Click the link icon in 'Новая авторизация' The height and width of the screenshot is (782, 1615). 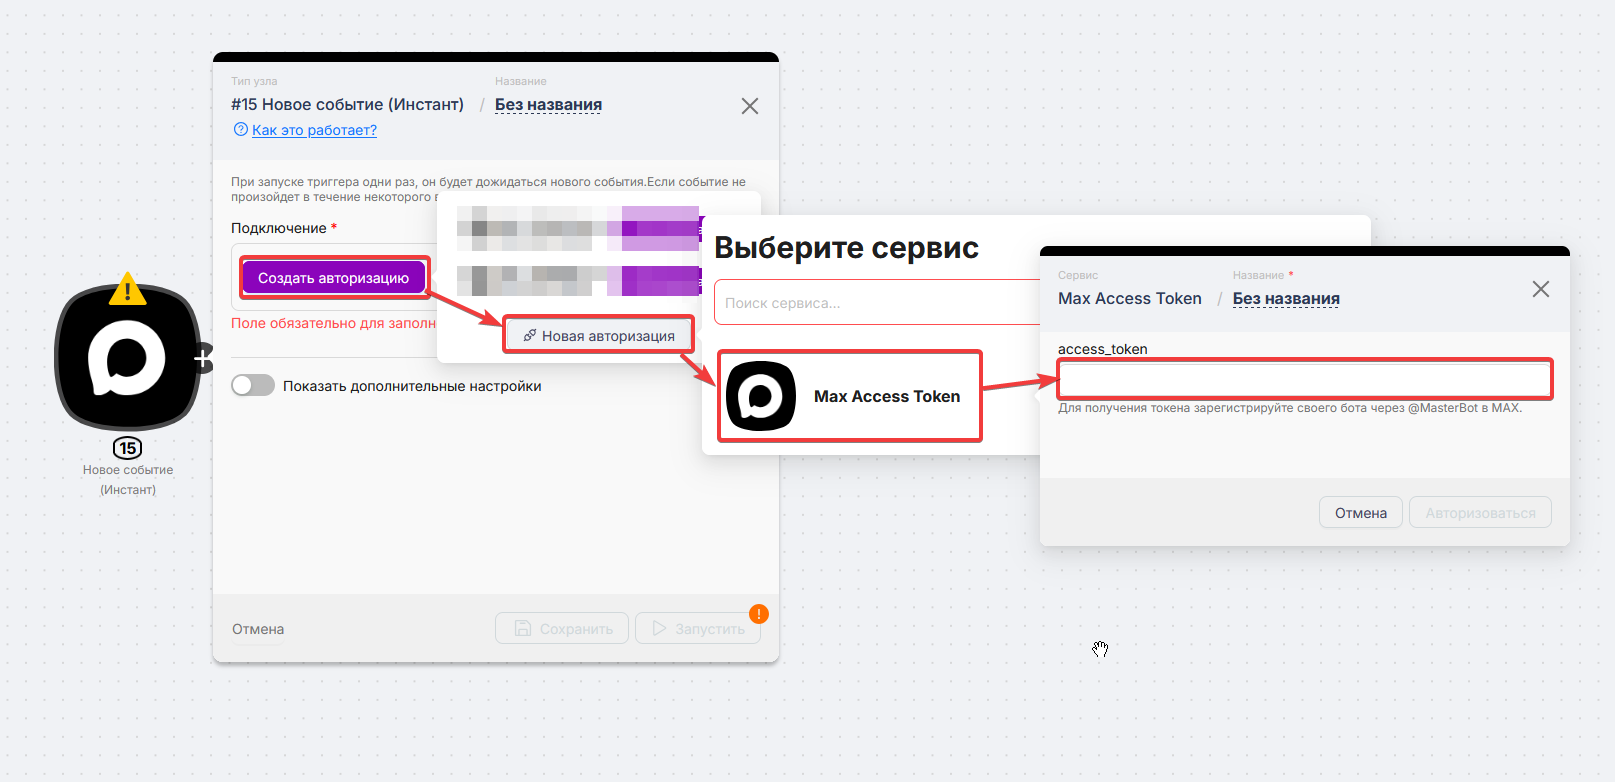coord(530,336)
